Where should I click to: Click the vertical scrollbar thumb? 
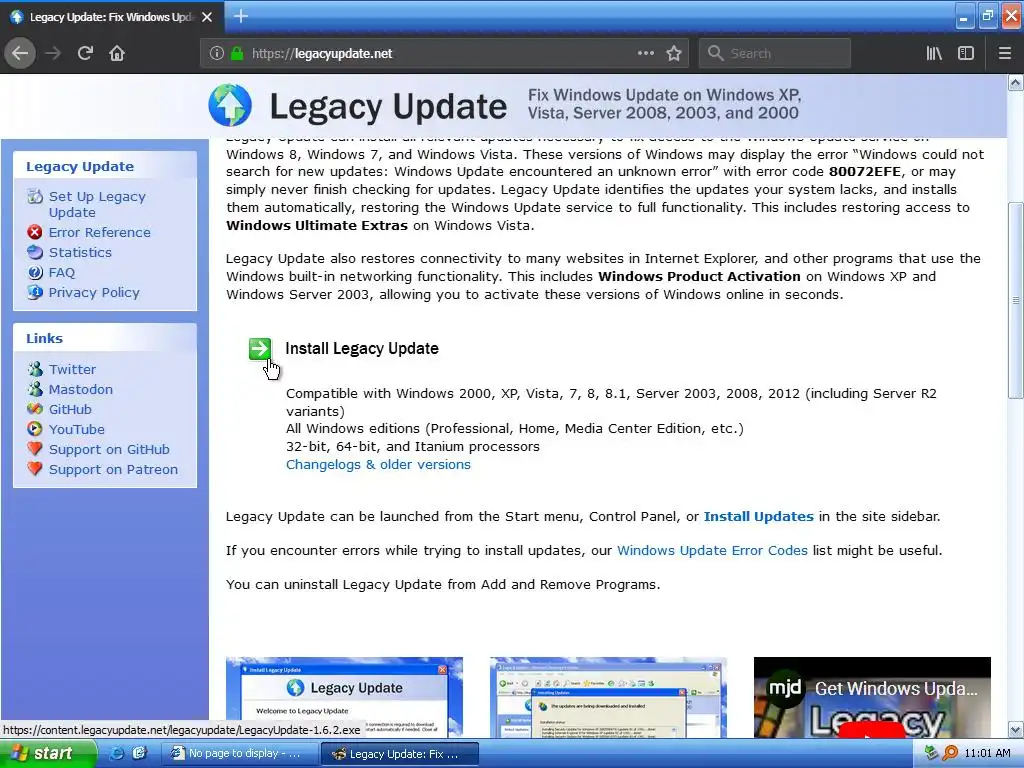tap(1016, 300)
